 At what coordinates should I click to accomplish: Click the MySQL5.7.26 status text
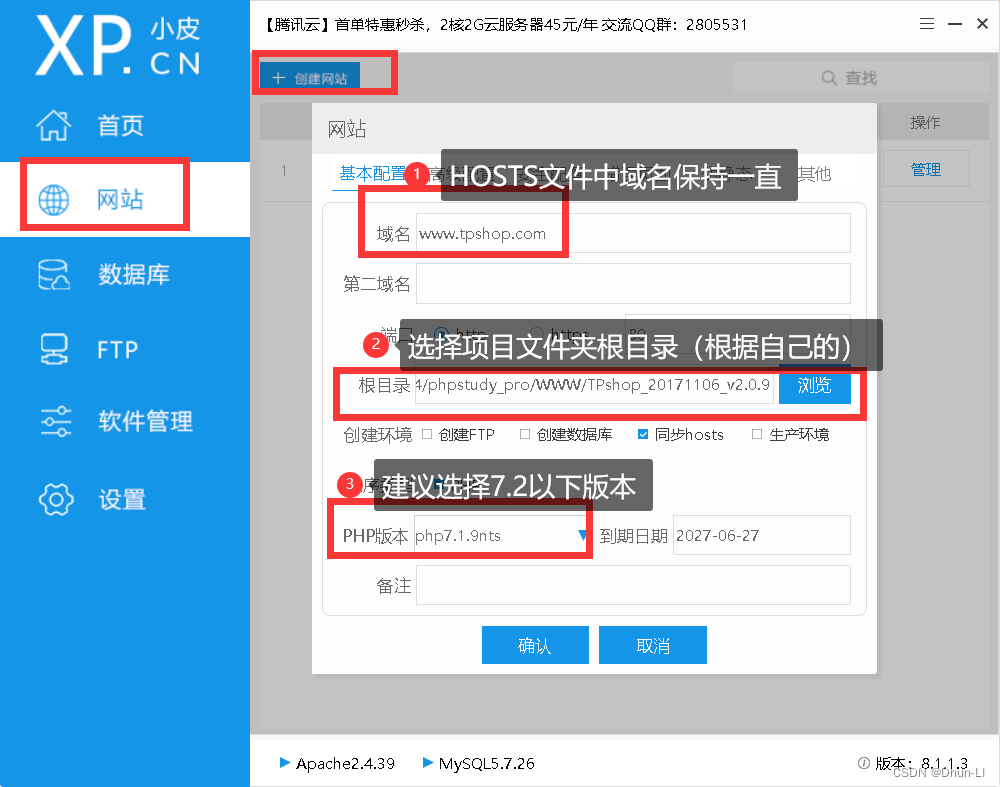click(x=487, y=763)
